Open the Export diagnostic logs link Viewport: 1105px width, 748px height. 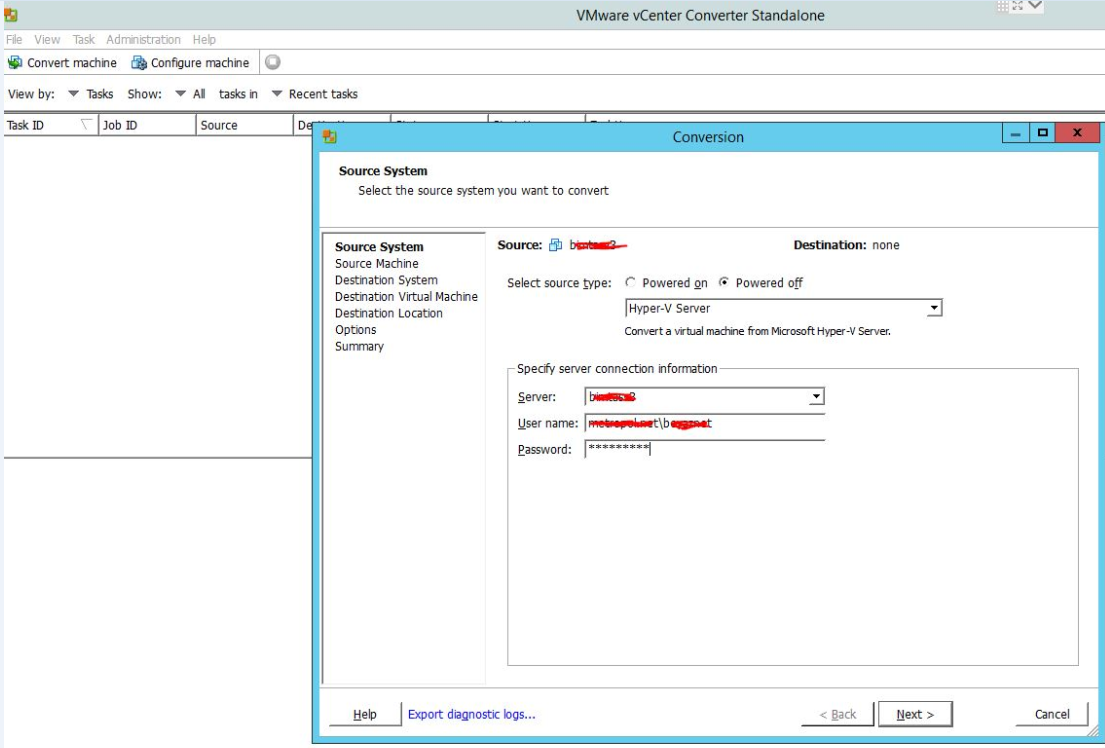[471, 714]
